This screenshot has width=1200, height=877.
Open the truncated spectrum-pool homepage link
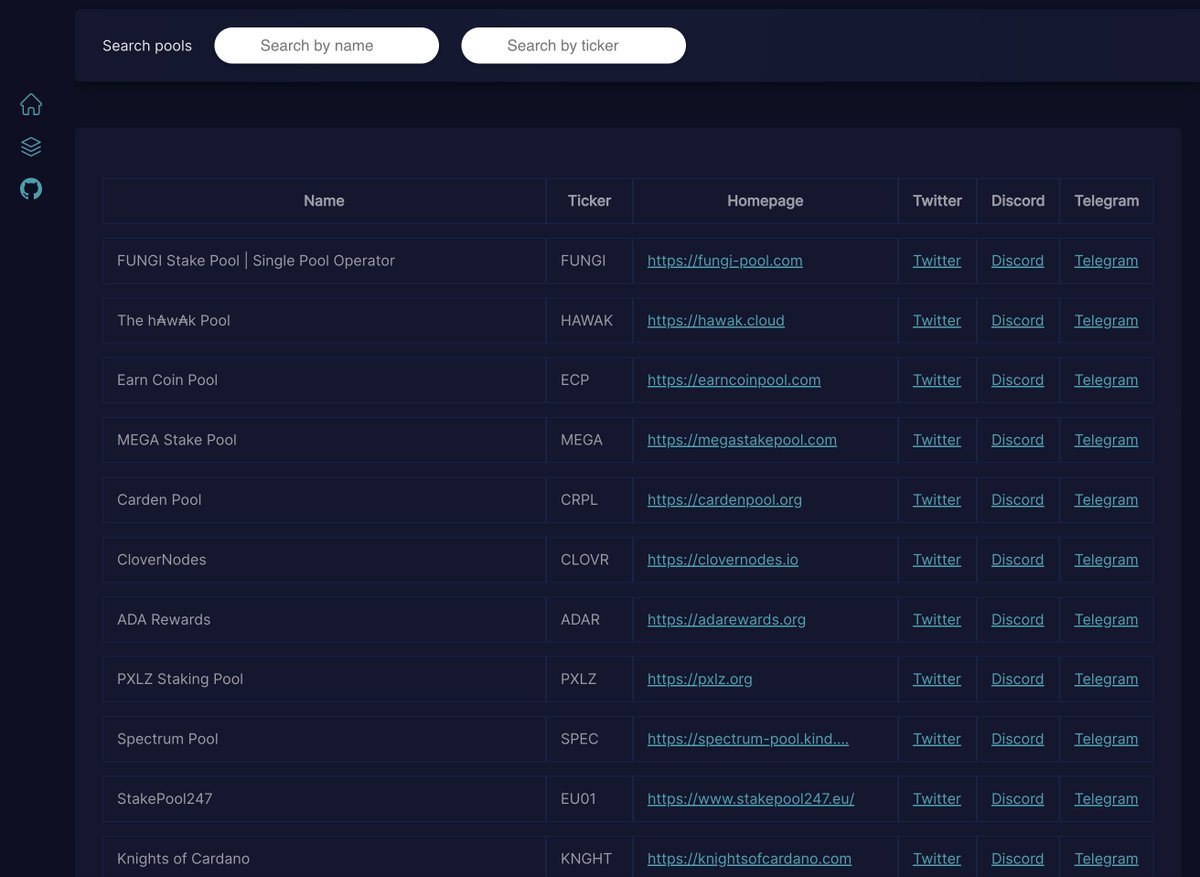[748, 739]
